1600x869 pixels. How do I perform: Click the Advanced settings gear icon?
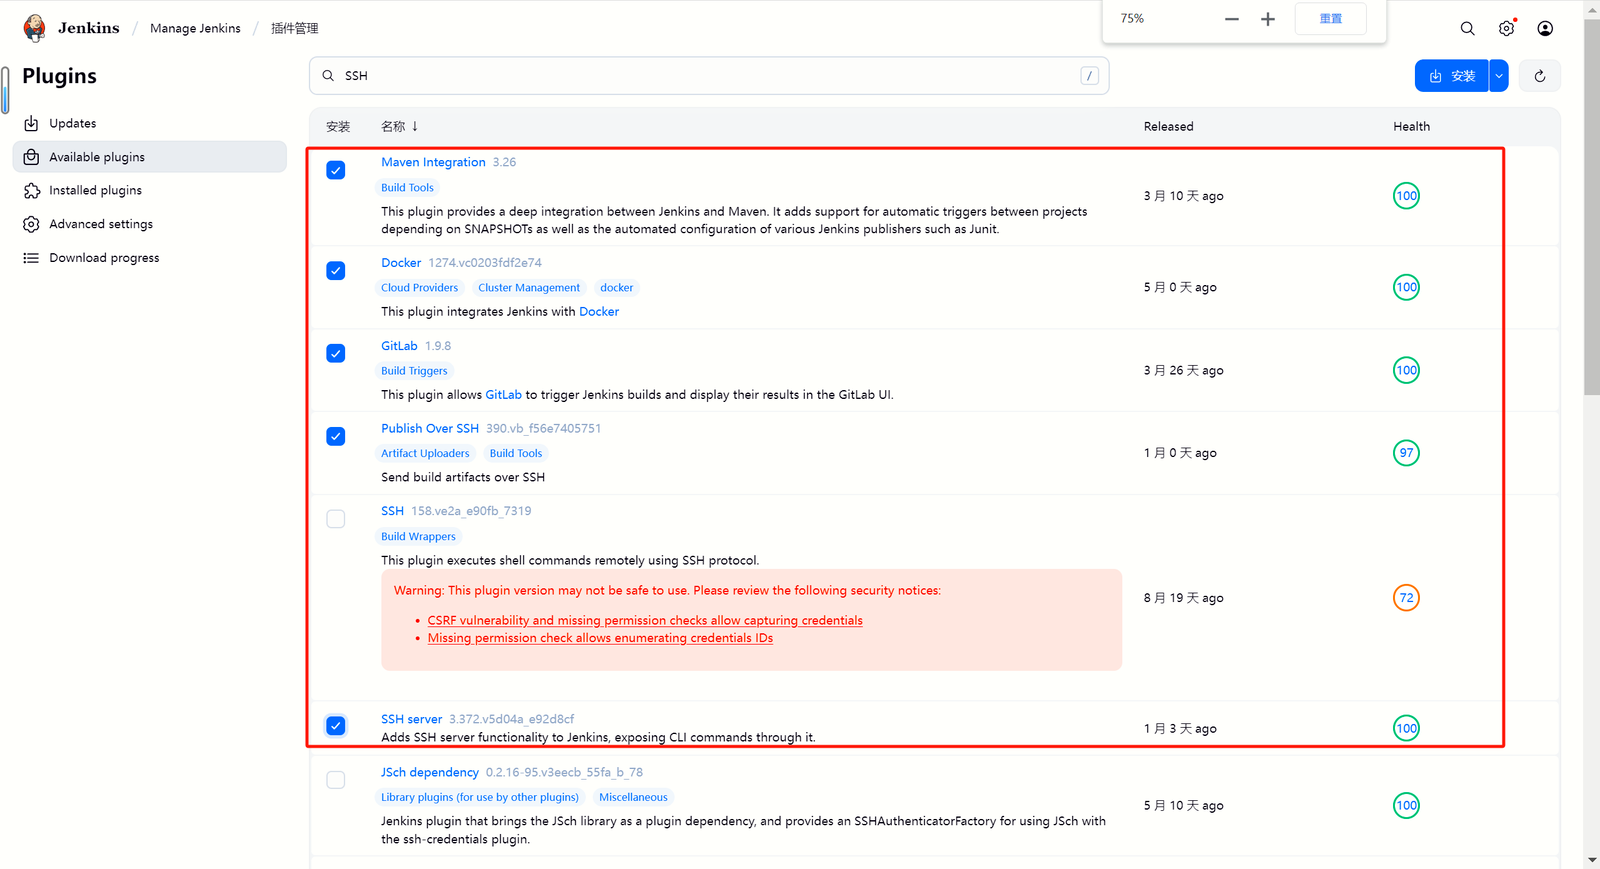(x=31, y=224)
